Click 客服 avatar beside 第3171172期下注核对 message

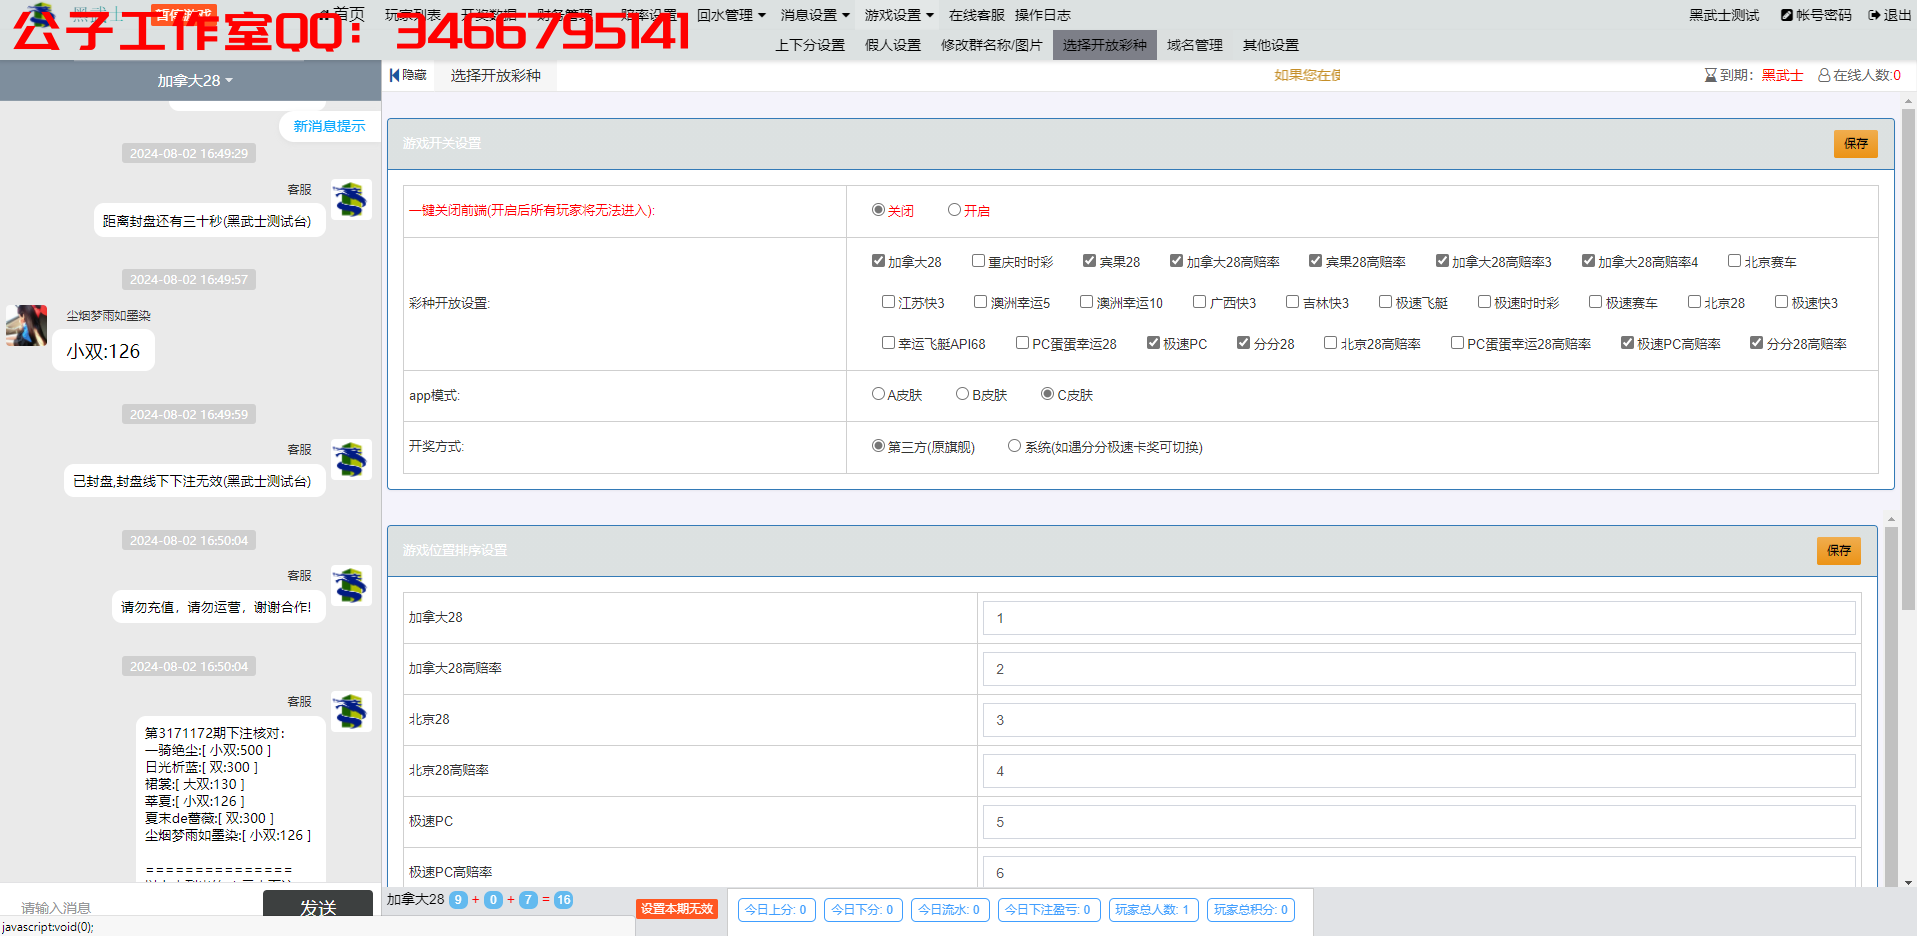point(351,712)
